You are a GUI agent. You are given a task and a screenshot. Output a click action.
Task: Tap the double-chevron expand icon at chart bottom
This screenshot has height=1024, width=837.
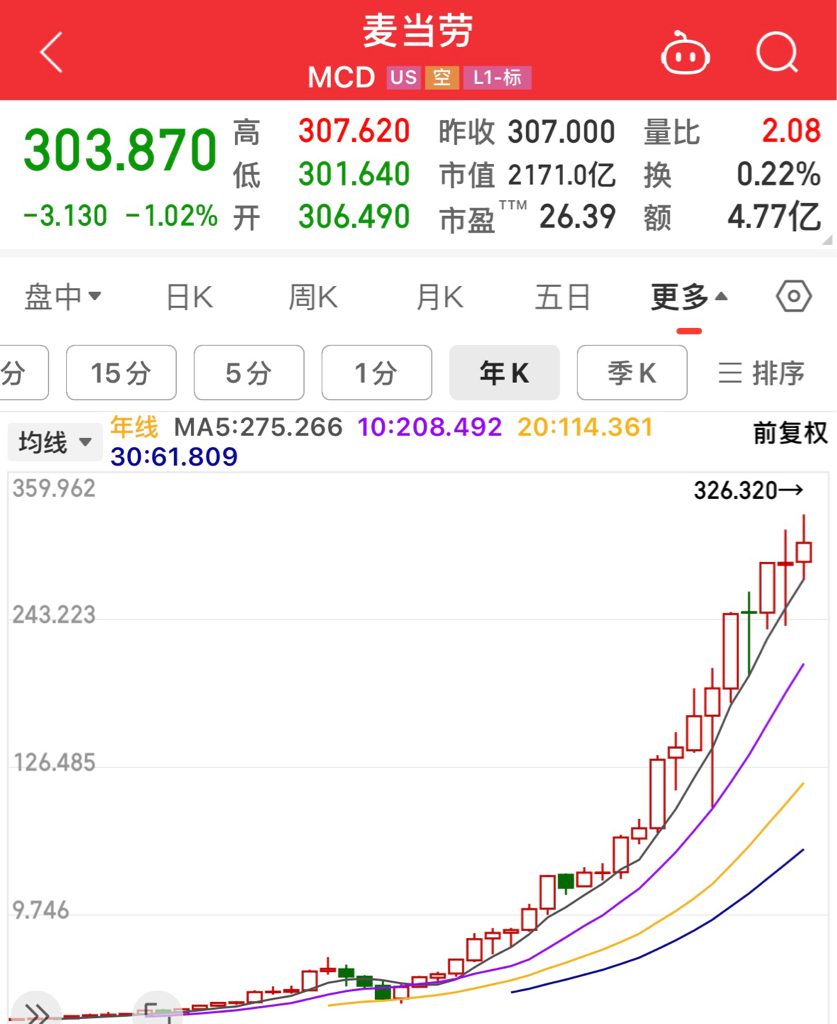click(37, 1012)
